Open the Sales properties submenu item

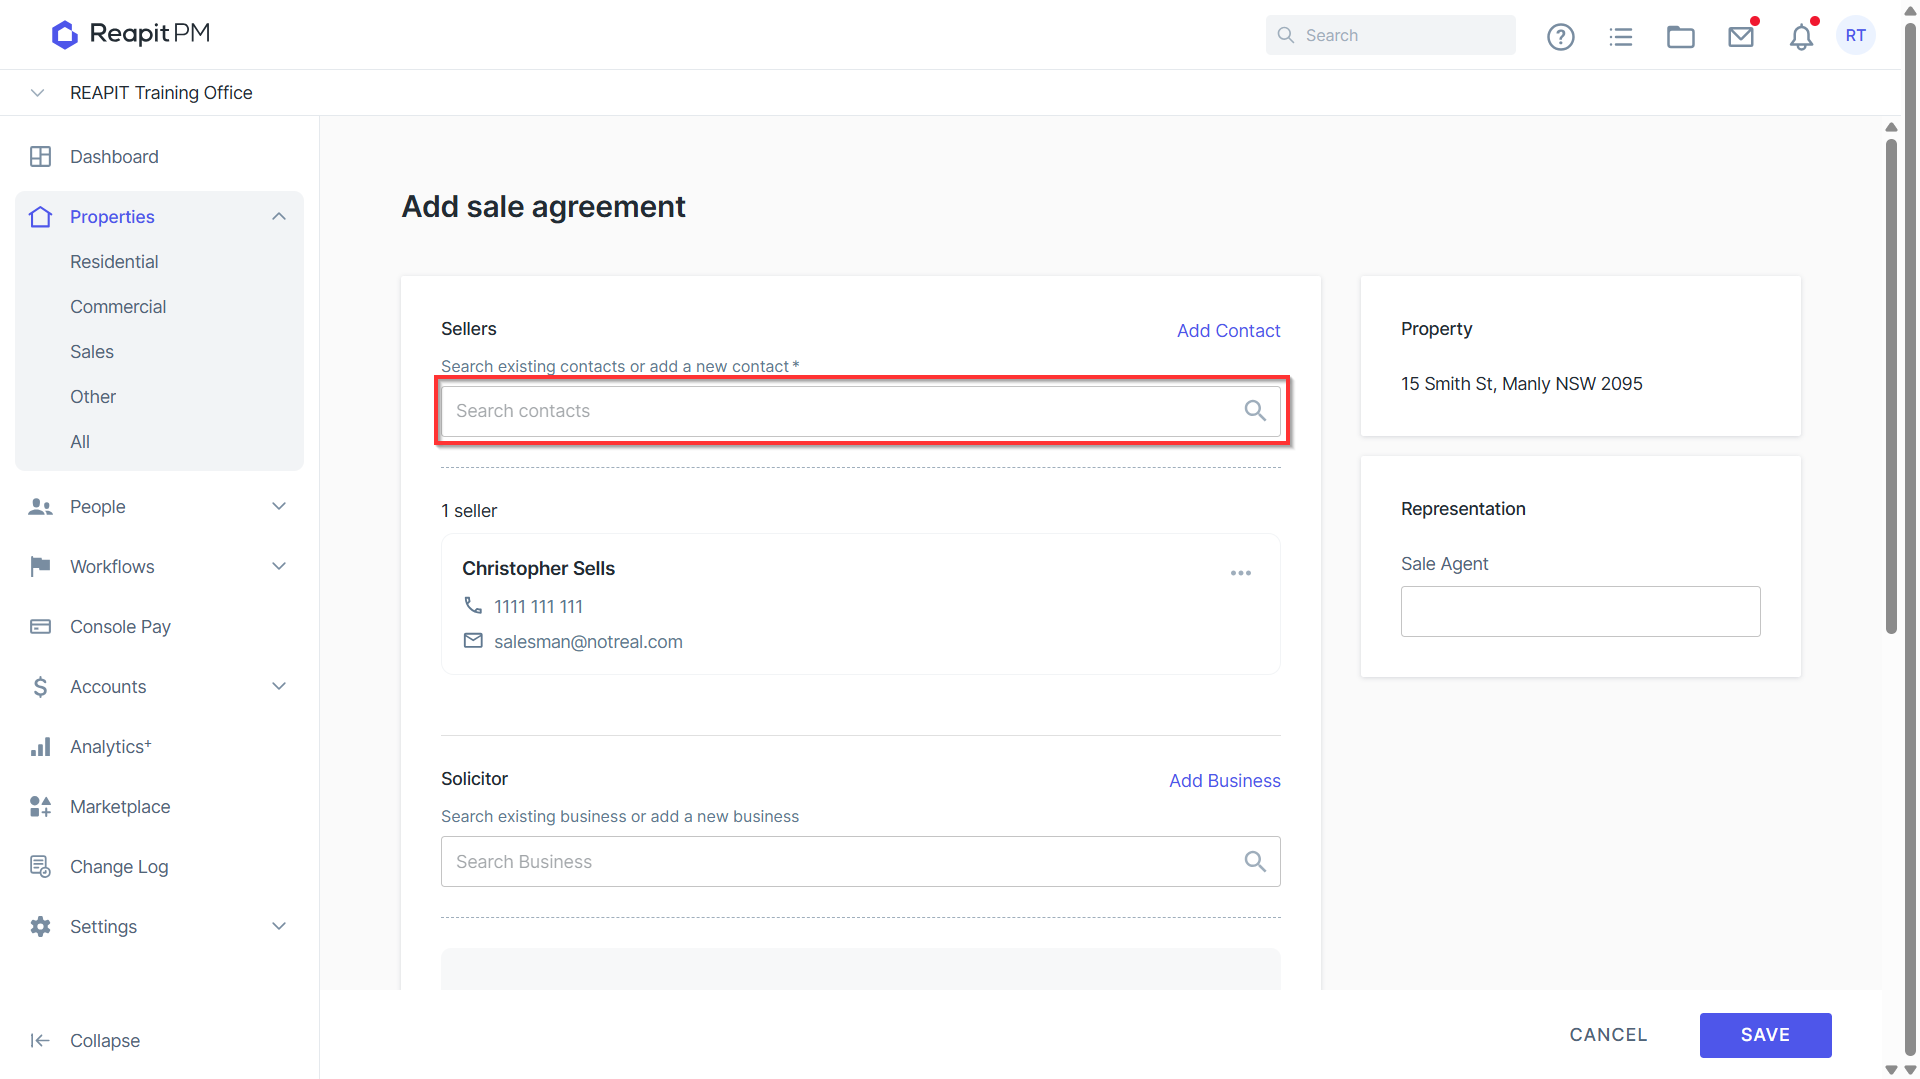[x=92, y=352]
